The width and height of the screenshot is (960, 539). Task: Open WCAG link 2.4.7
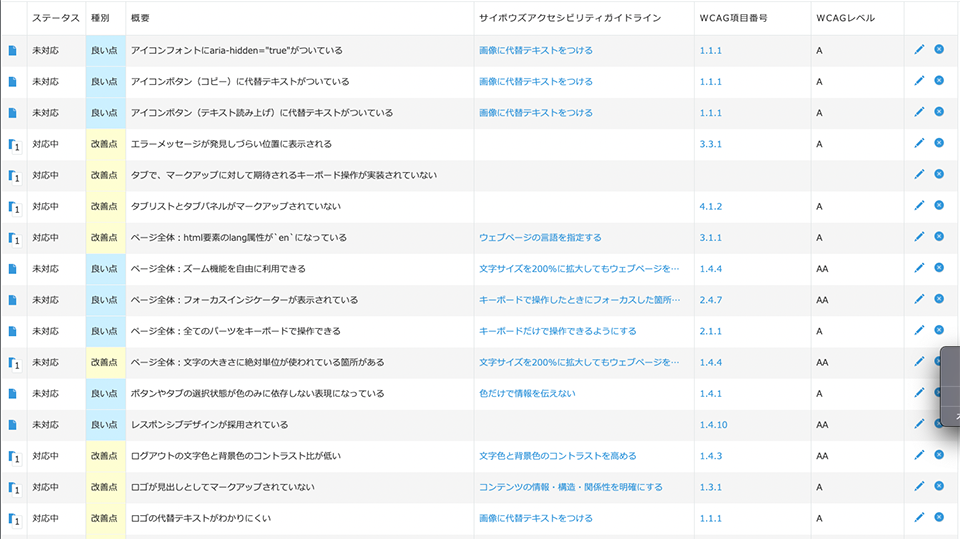[711, 301]
